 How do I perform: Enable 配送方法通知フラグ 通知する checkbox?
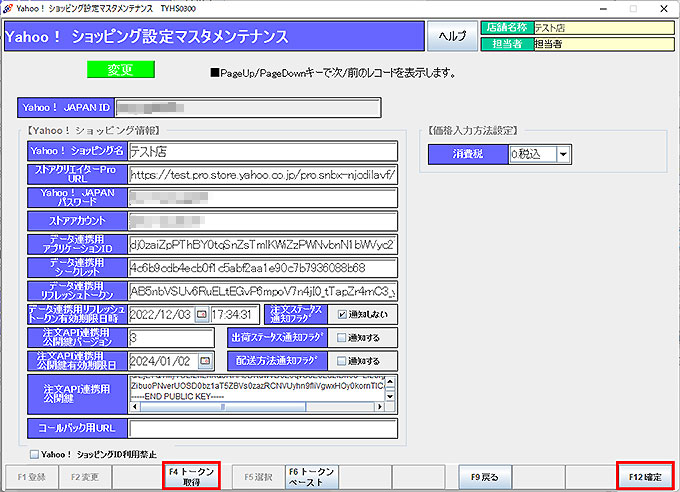[342, 361]
